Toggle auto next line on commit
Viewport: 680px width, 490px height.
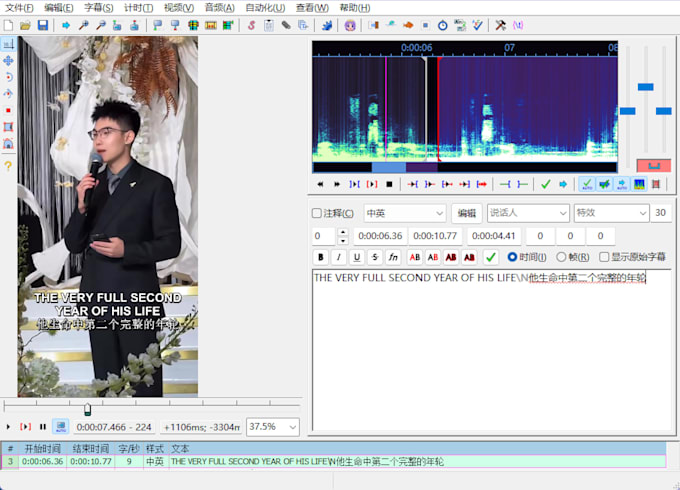coord(604,184)
